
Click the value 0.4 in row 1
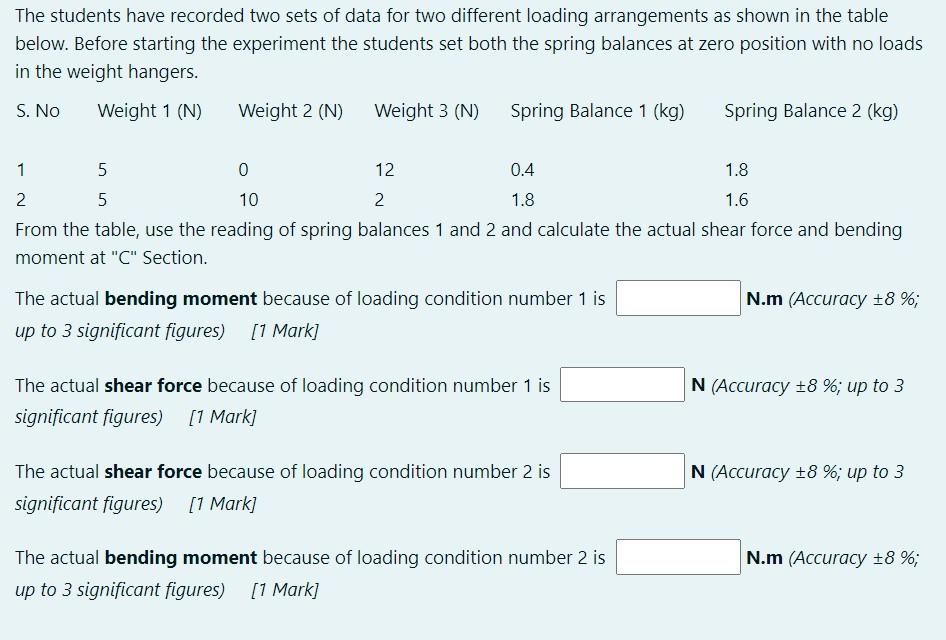(x=522, y=169)
